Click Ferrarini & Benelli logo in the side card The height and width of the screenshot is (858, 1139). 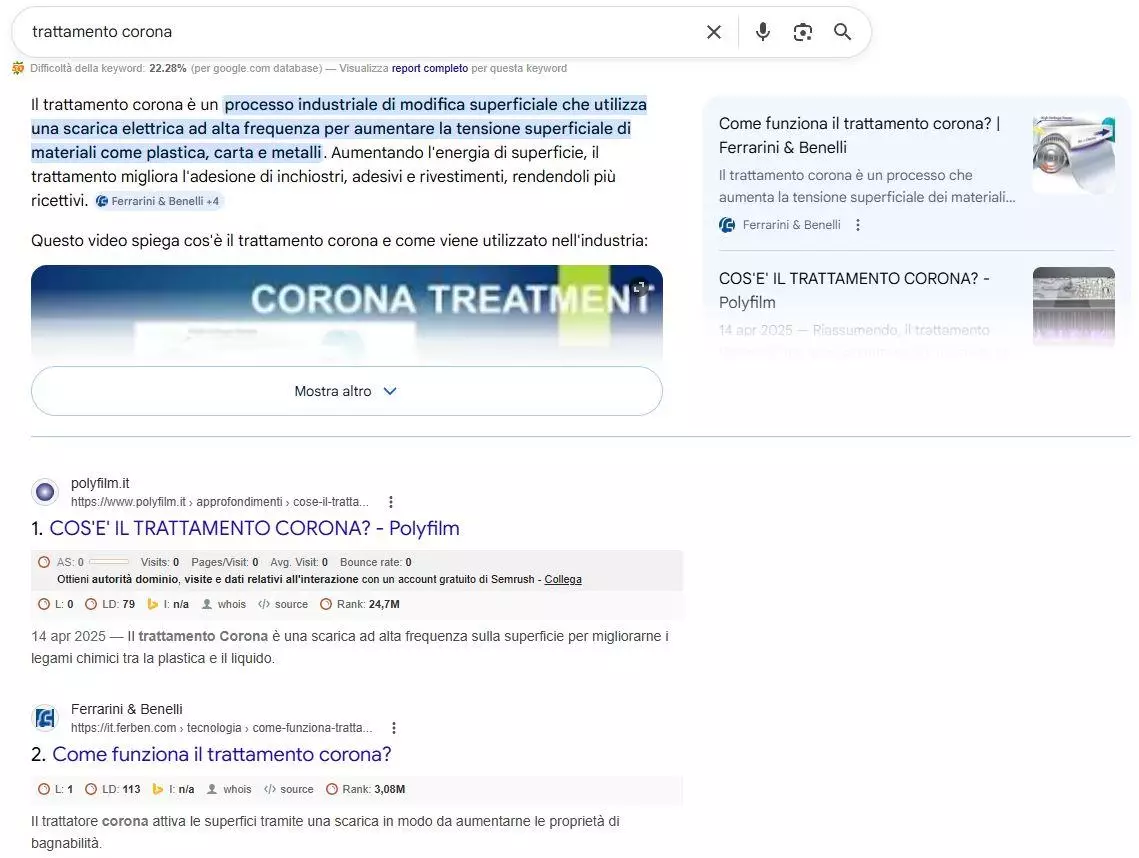coord(727,225)
